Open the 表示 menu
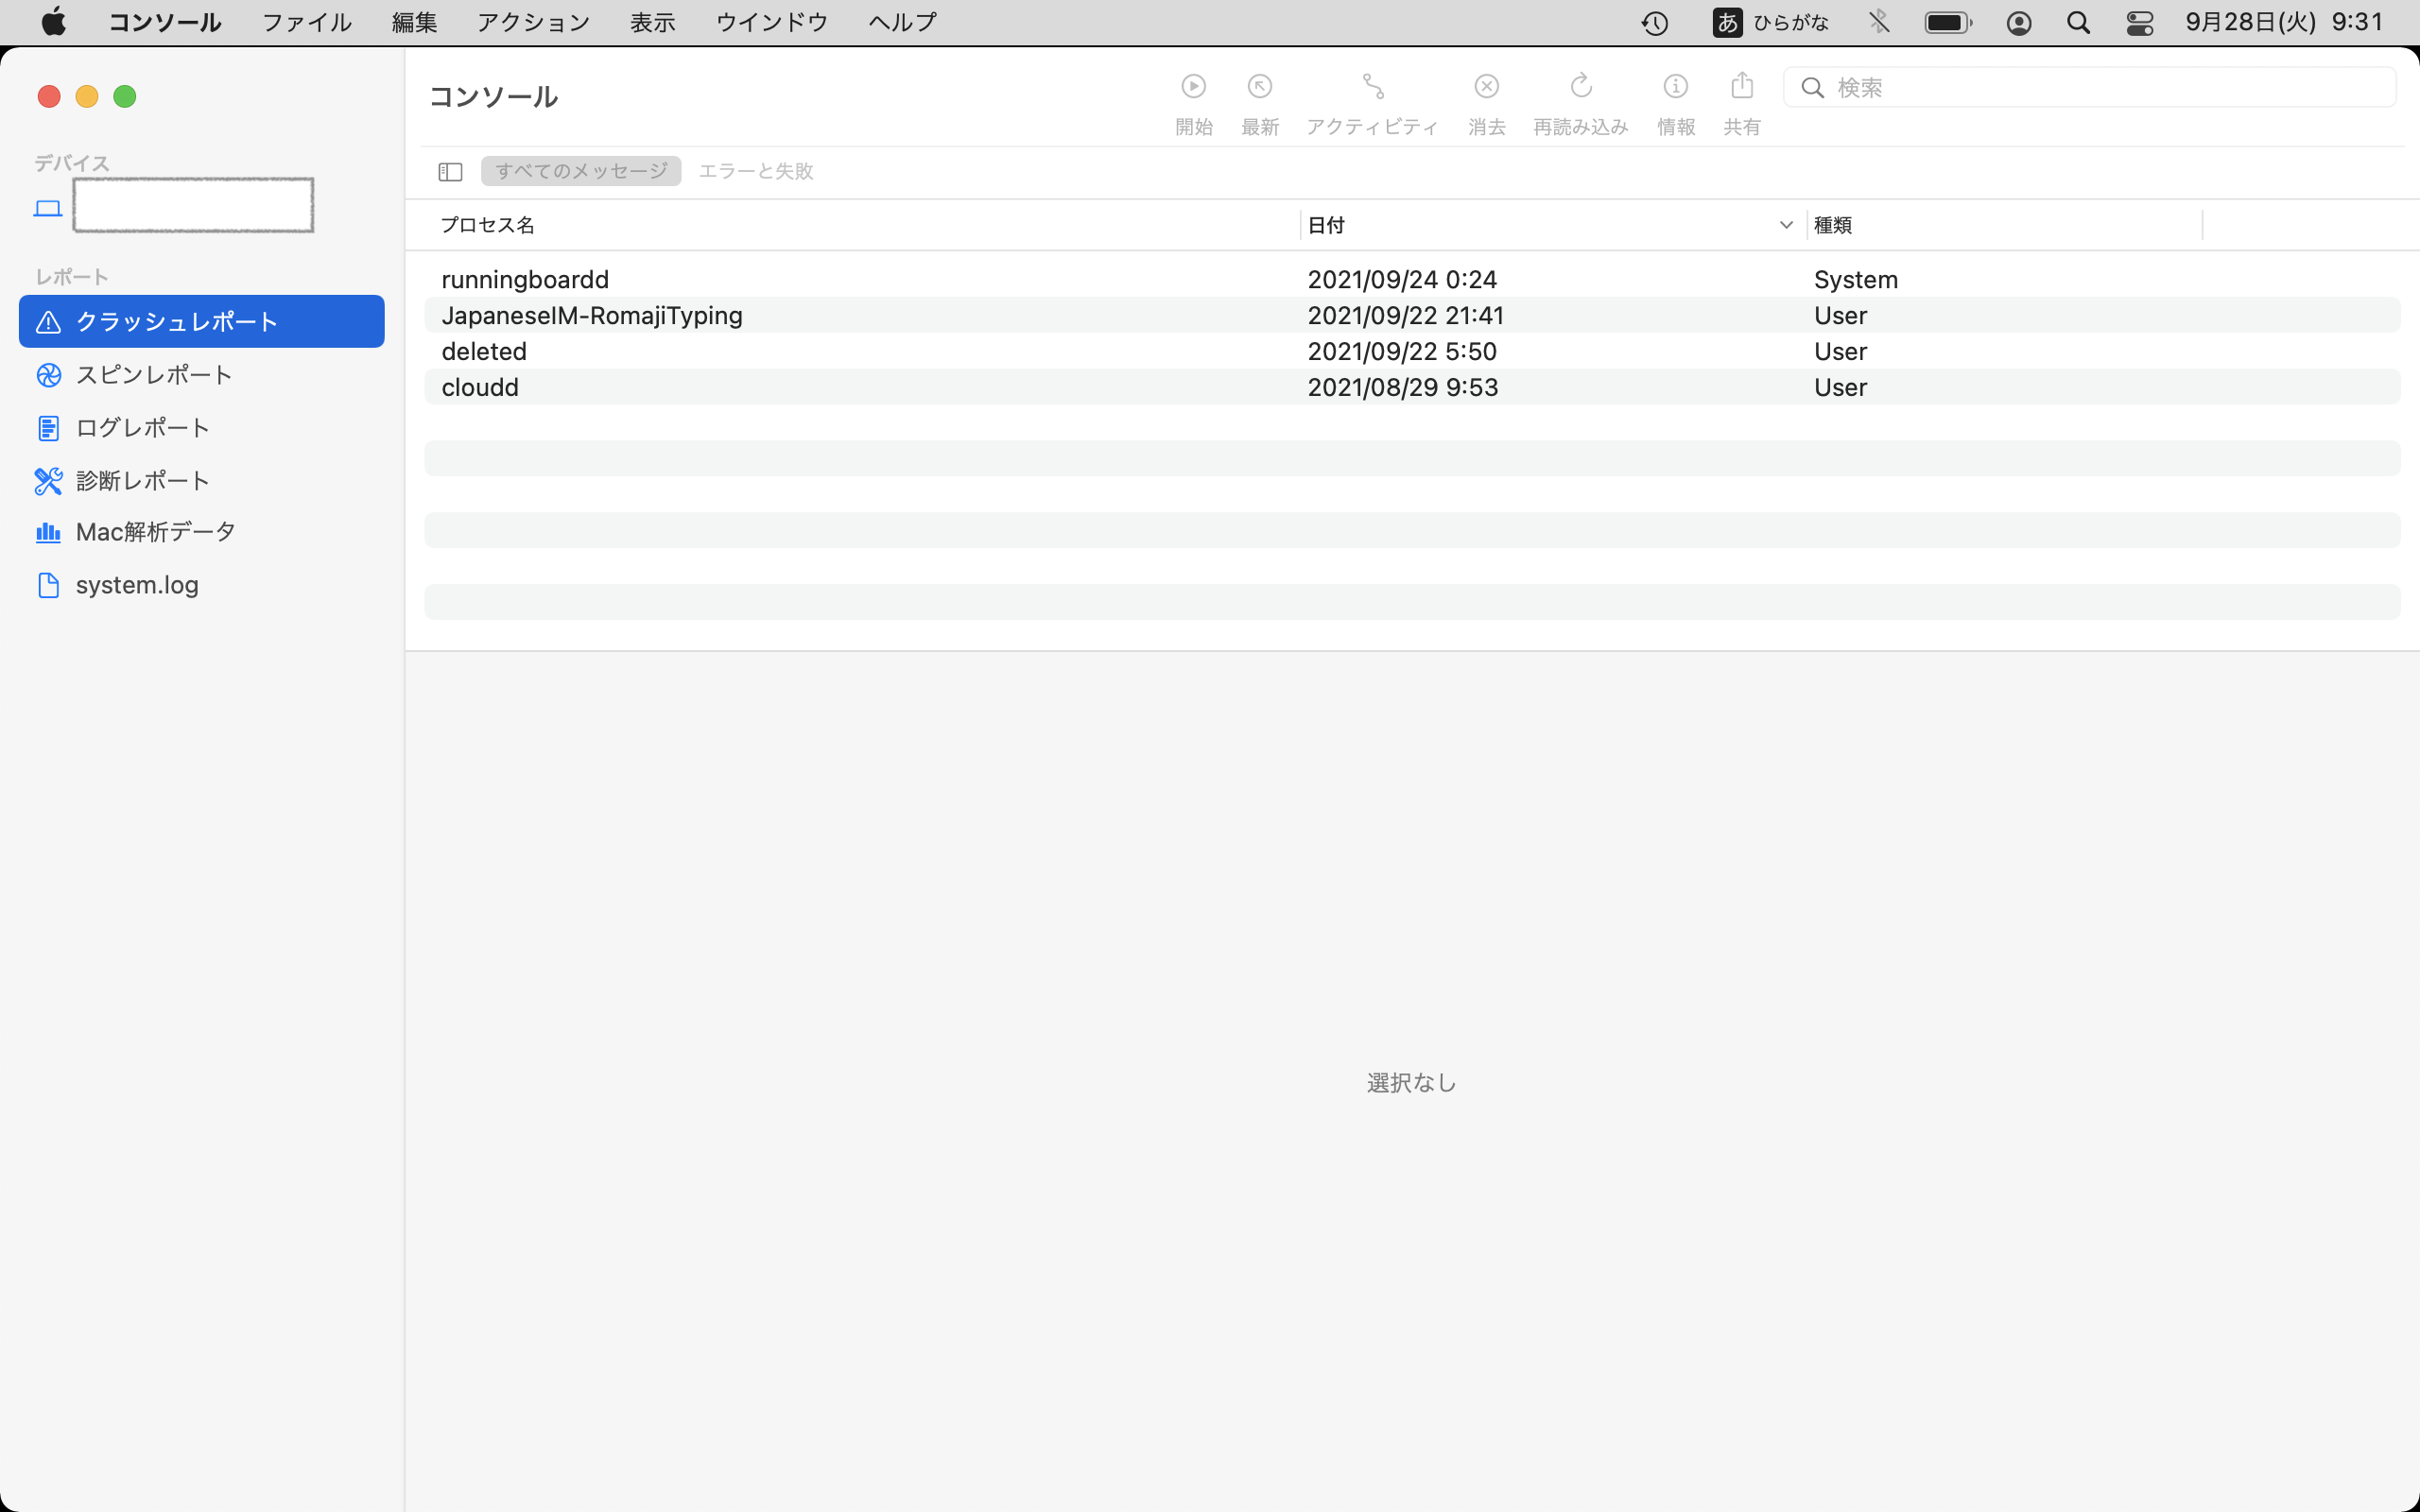2420x1512 pixels. 652,22
